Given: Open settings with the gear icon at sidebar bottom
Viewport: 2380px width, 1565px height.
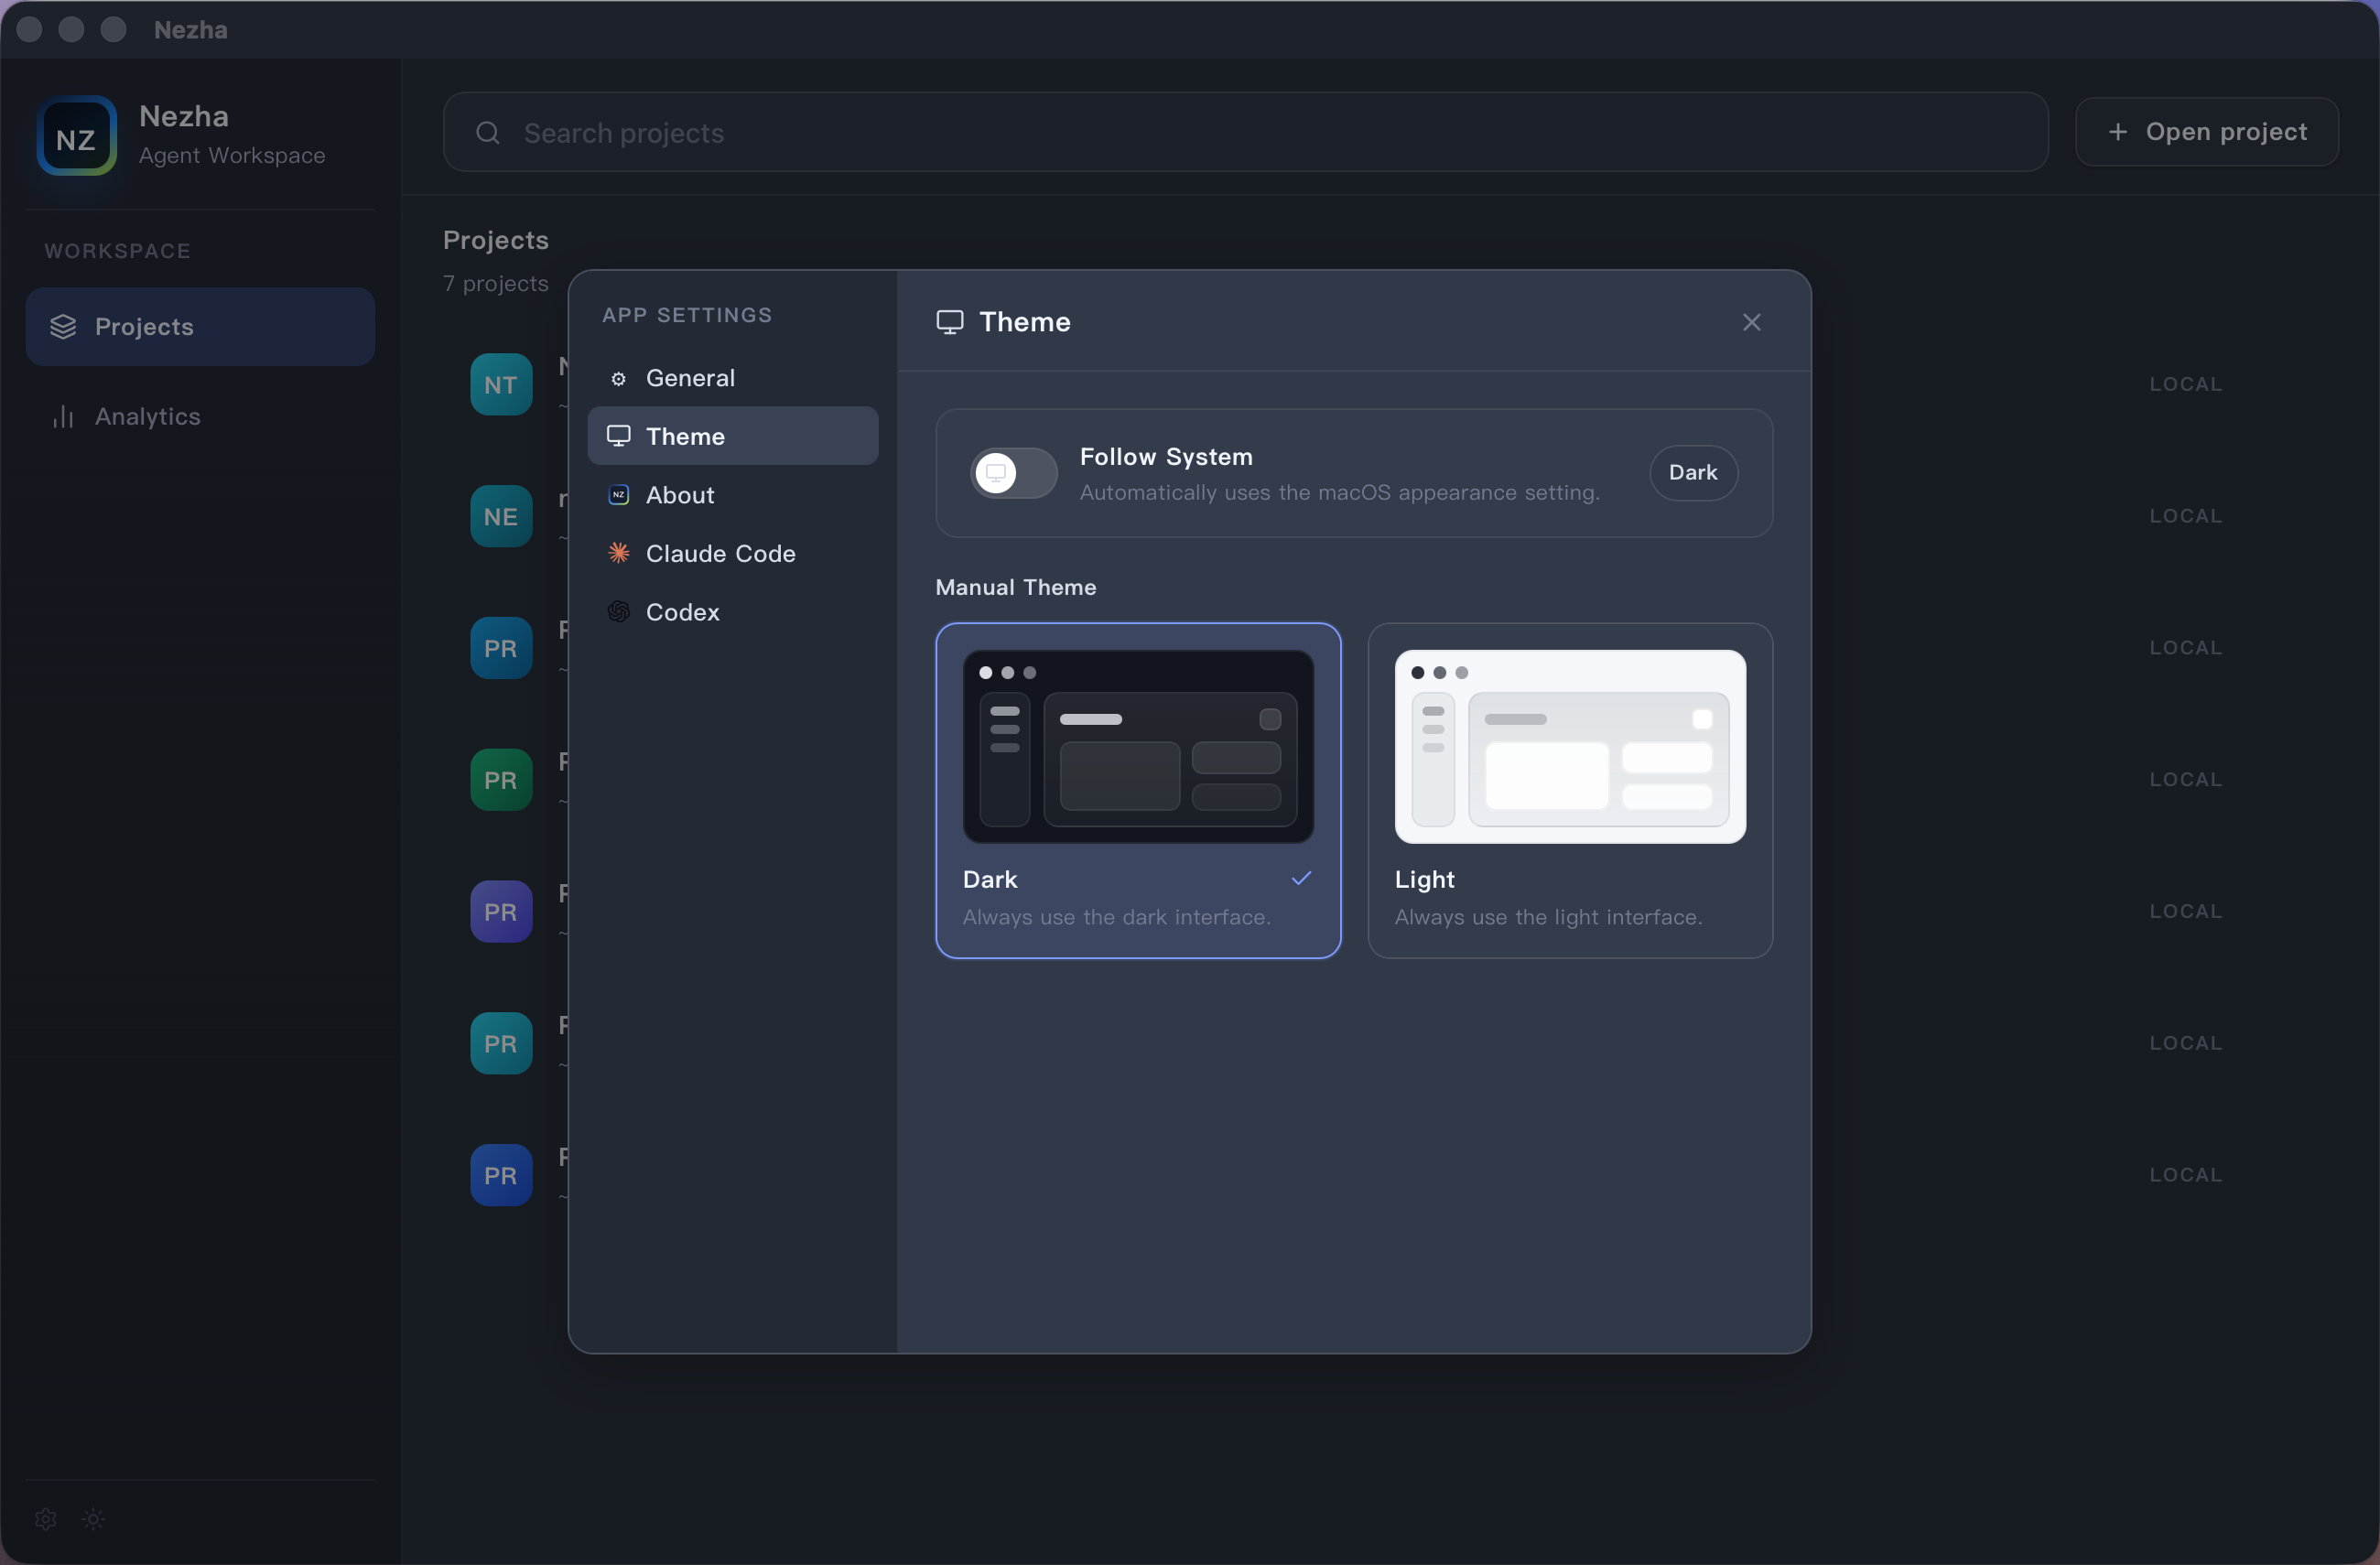Looking at the screenshot, I should 44,1519.
